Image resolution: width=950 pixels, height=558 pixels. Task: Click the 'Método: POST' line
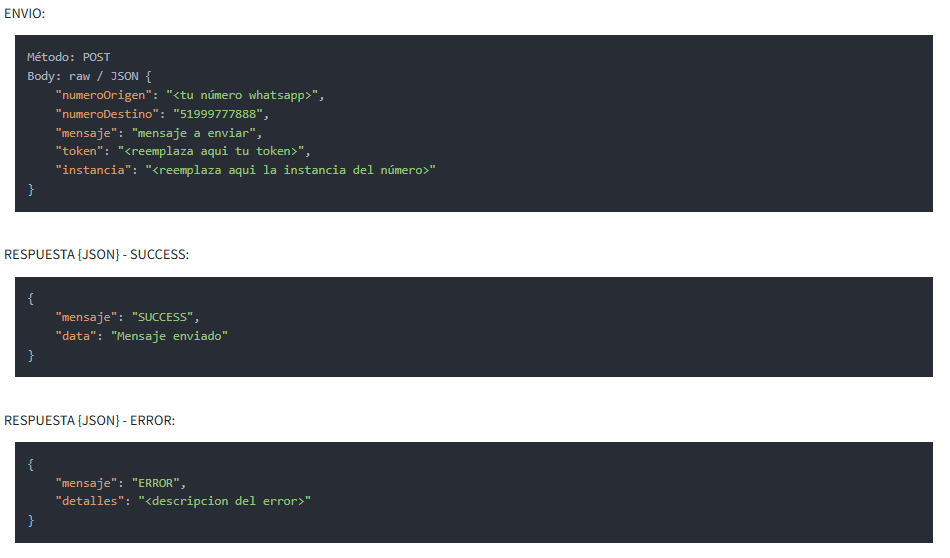(x=69, y=57)
